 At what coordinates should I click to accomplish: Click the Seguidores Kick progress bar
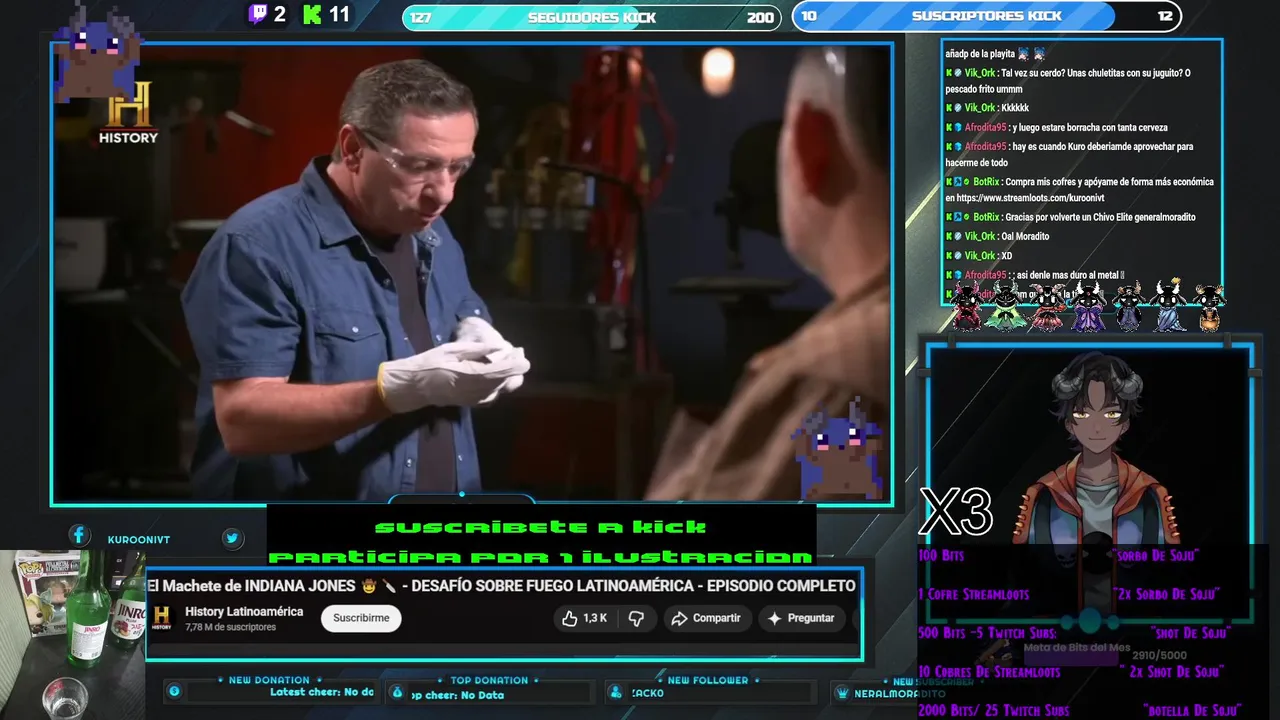592,17
